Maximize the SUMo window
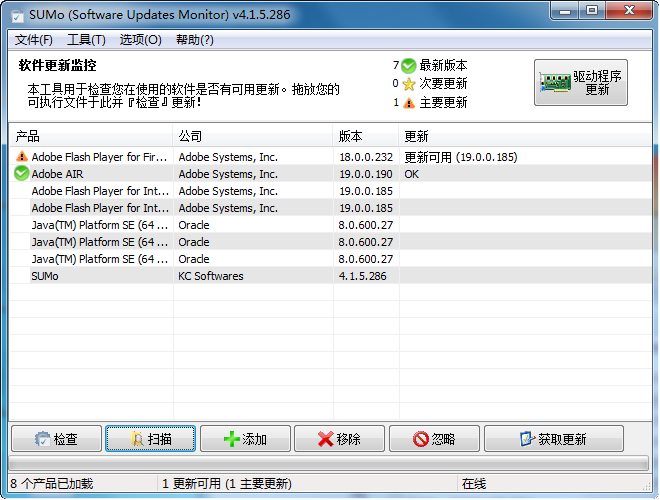Viewport: 660px width, 500px height. [x=592, y=11]
